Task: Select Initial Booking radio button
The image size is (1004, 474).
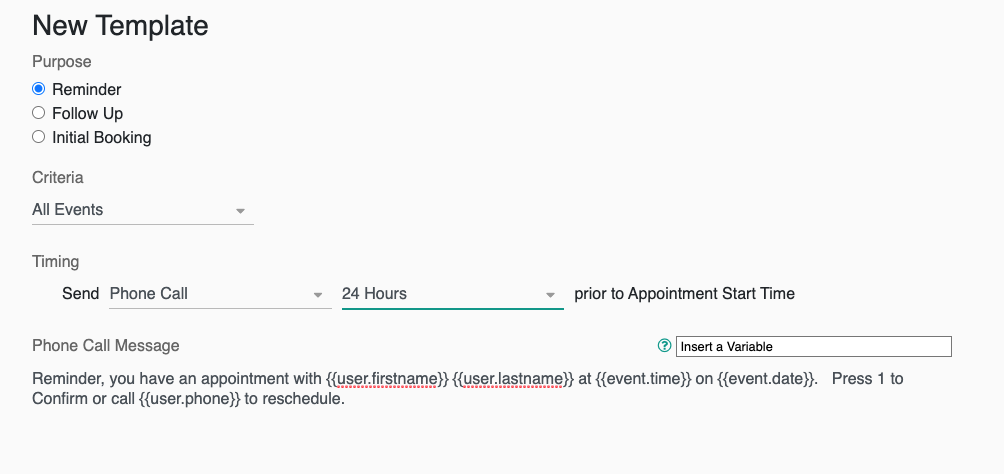Action: tap(38, 137)
